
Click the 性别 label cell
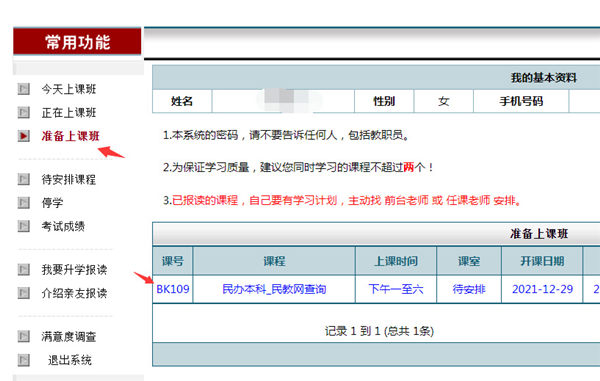click(x=384, y=101)
